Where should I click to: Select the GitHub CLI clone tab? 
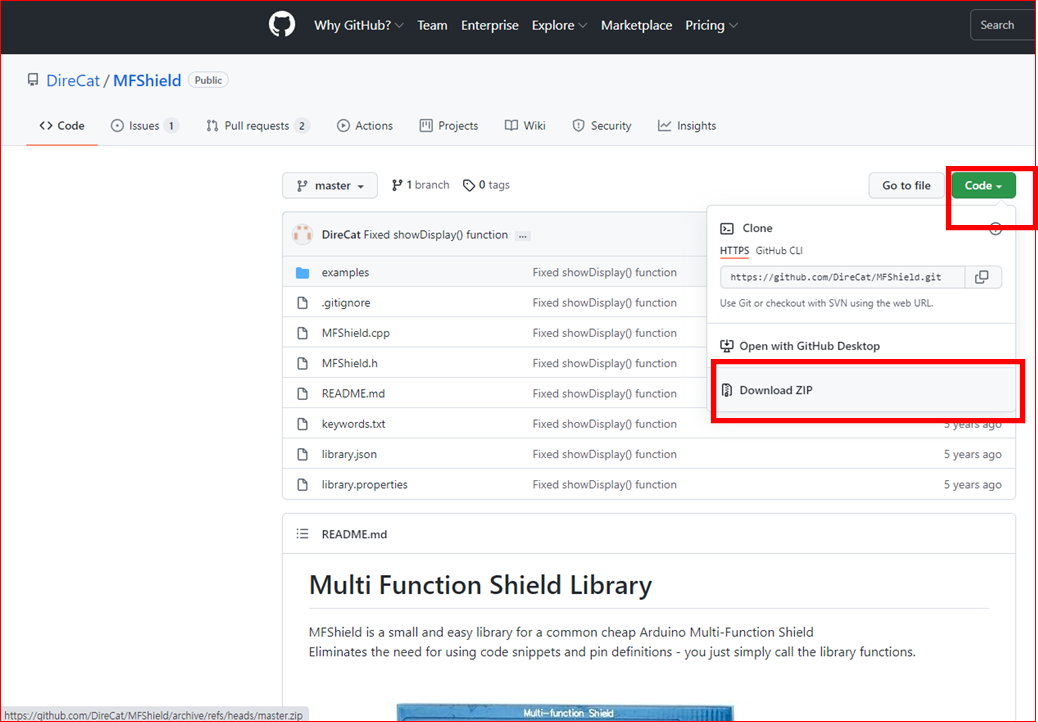[x=779, y=251]
